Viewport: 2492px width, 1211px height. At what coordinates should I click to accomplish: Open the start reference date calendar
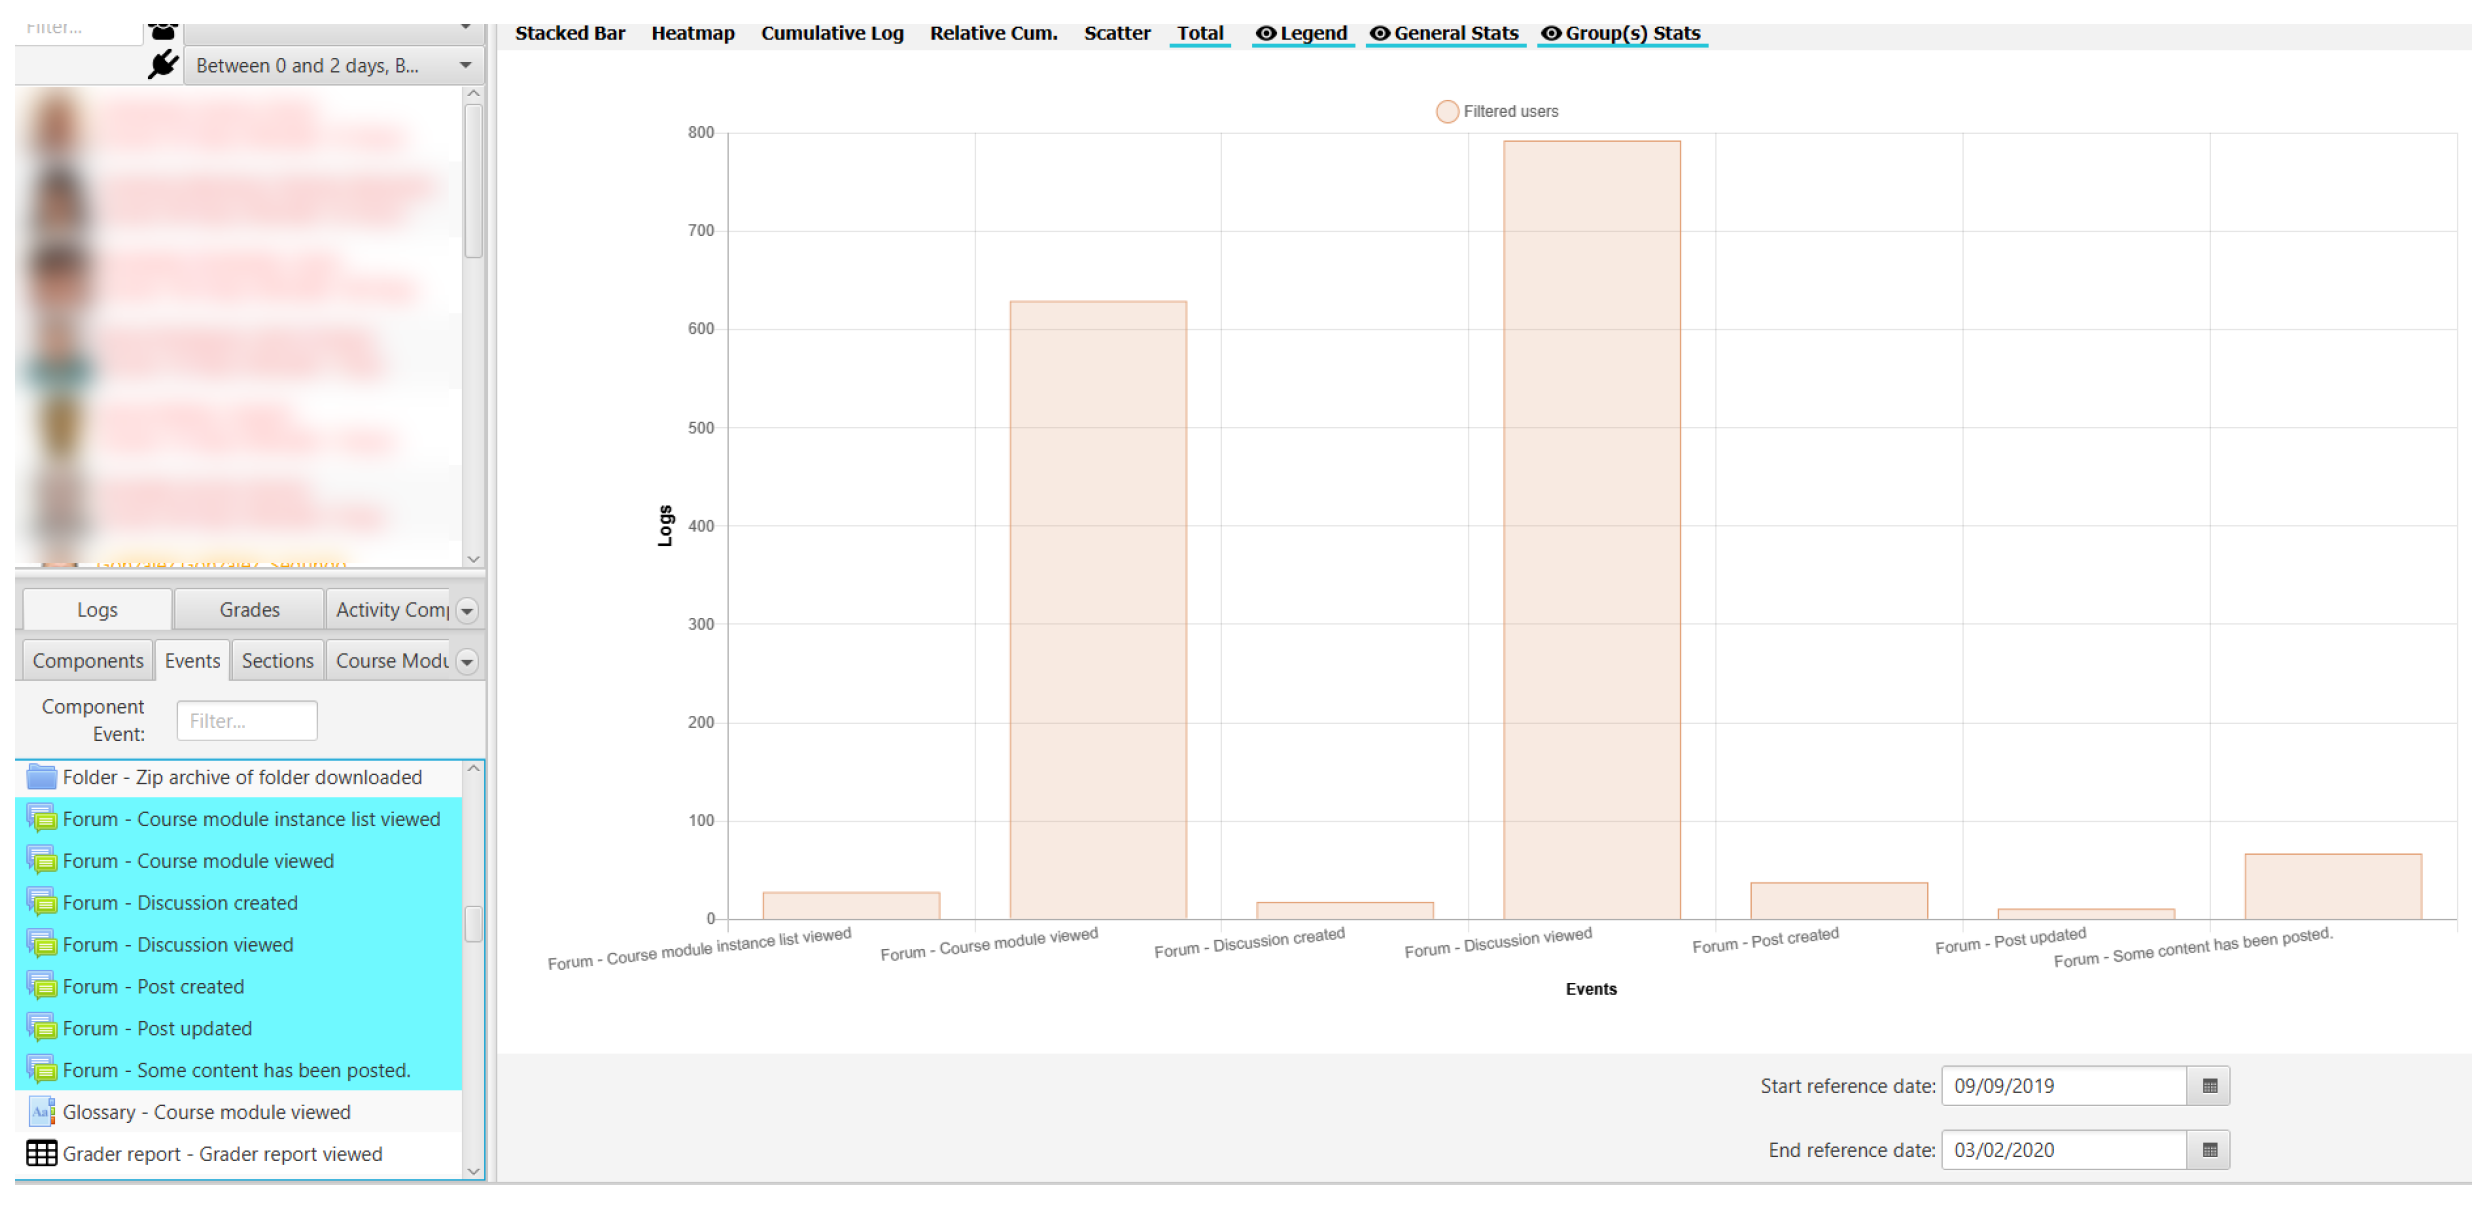click(x=2209, y=1086)
